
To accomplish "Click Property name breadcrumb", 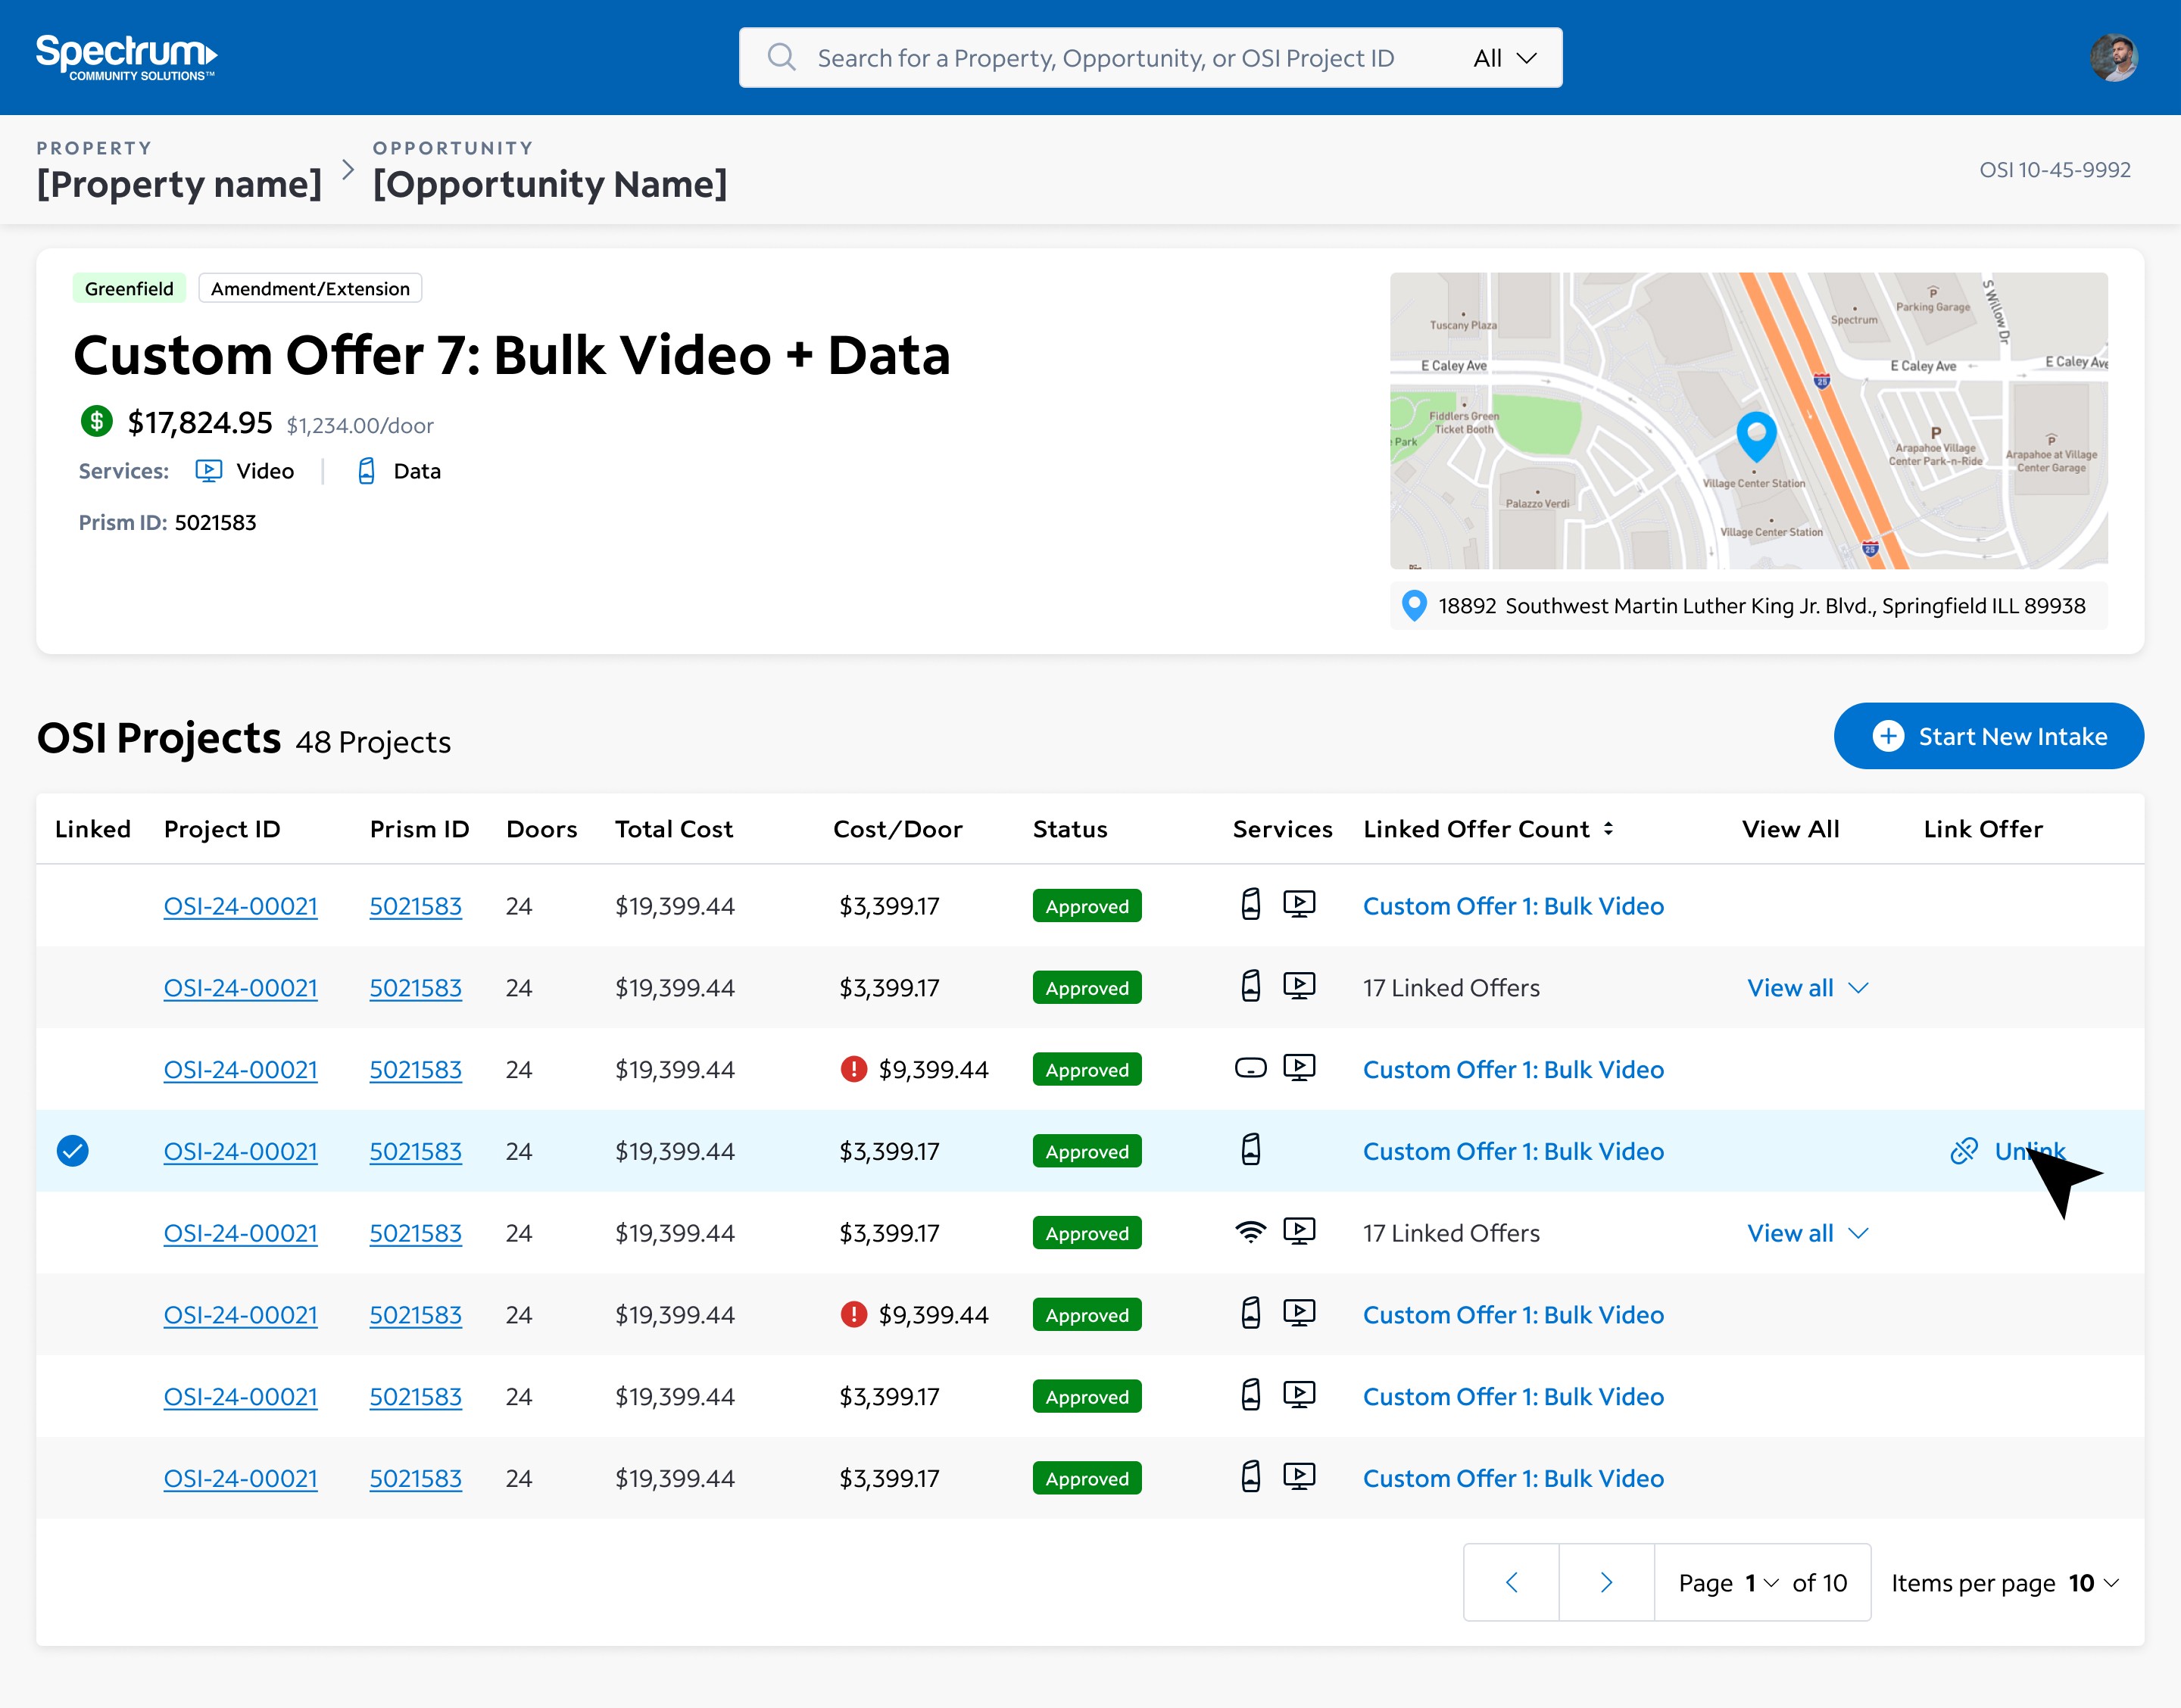I will point(179,184).
